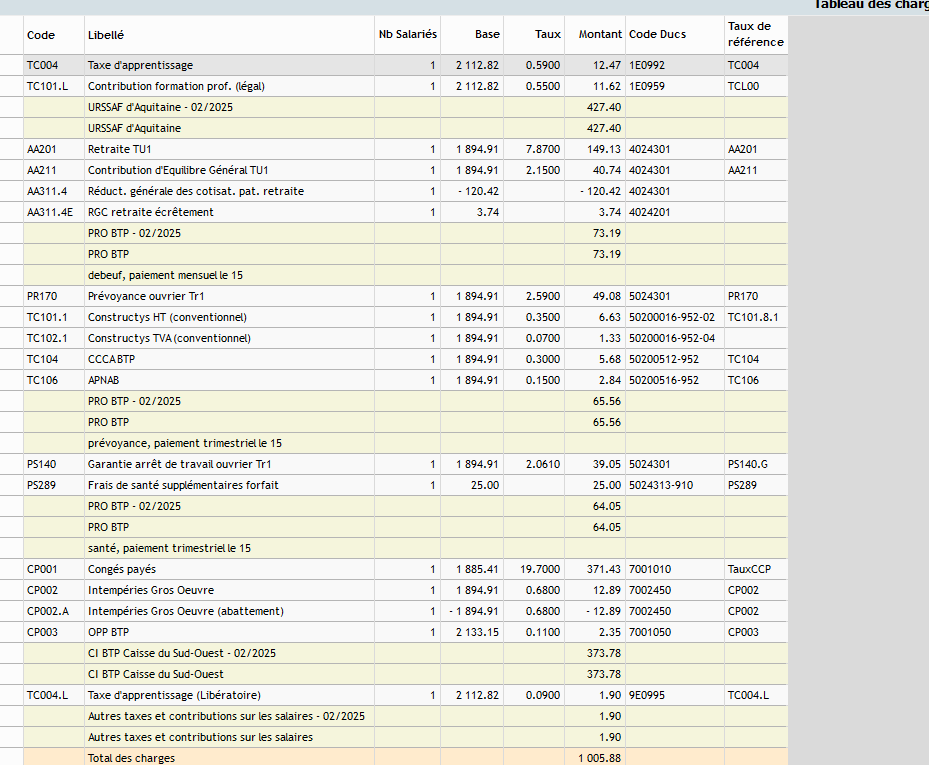929x765 pixels.
Task: Click reference rate TC004.L
Action: (748, 696)
